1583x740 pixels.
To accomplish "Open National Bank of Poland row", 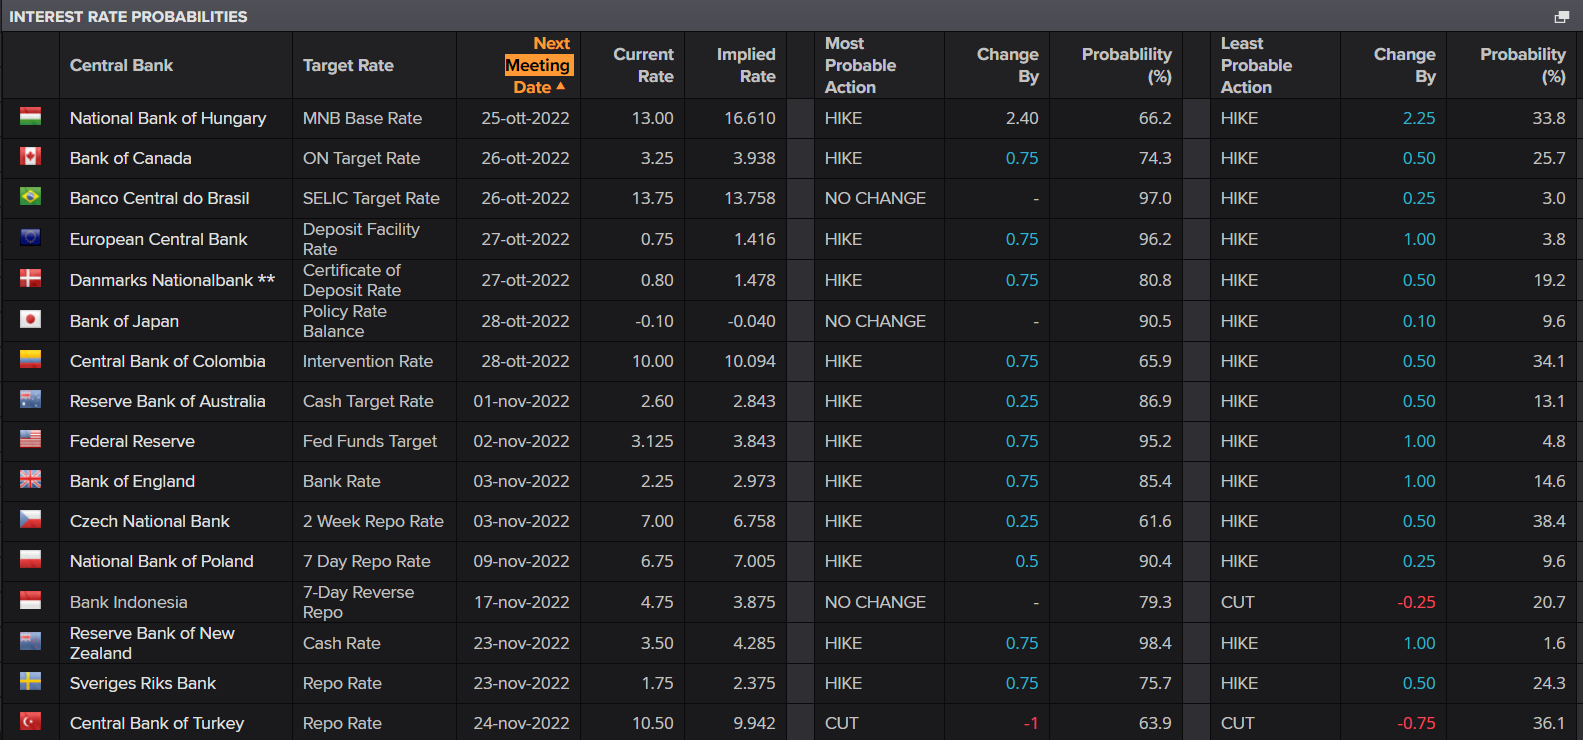I will tap(791, 561).
